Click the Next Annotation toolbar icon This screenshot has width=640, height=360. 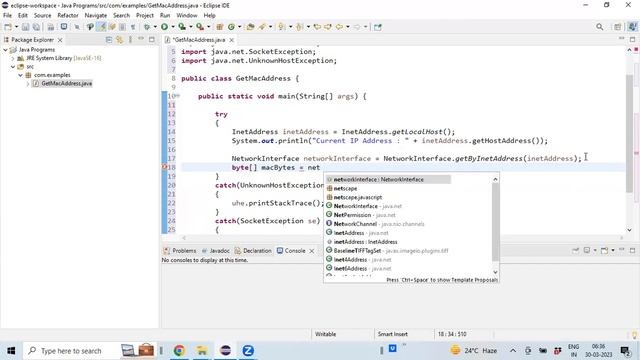pyautogui.click(x=281, y=27)
